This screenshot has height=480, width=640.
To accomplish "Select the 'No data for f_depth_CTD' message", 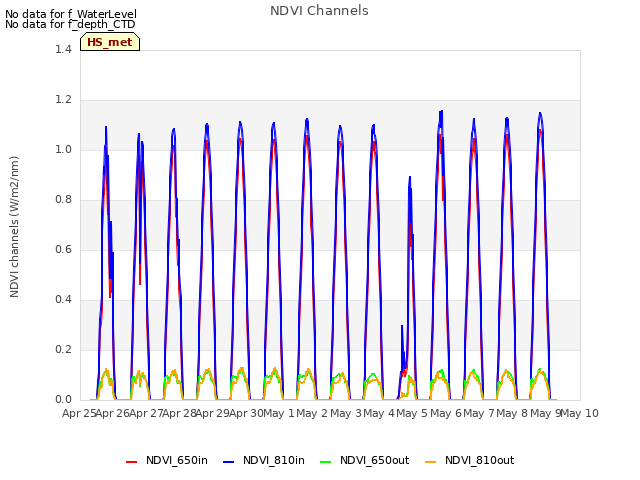I will pos(70,24).
